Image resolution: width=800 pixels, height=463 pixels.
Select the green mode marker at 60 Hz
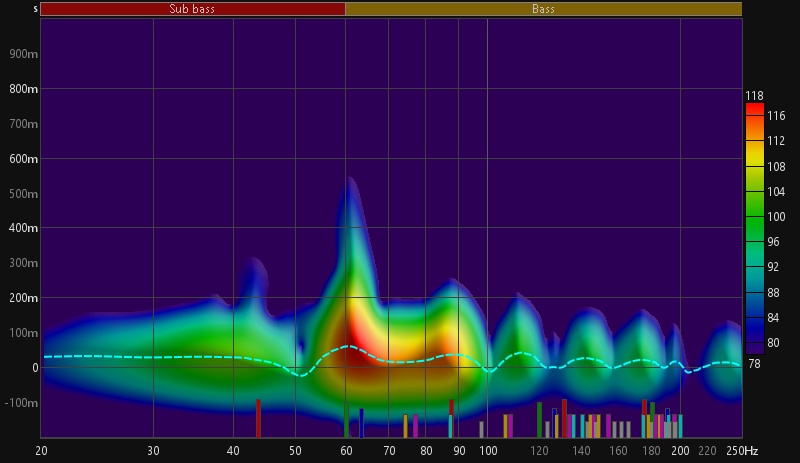[x=346, y=420]
